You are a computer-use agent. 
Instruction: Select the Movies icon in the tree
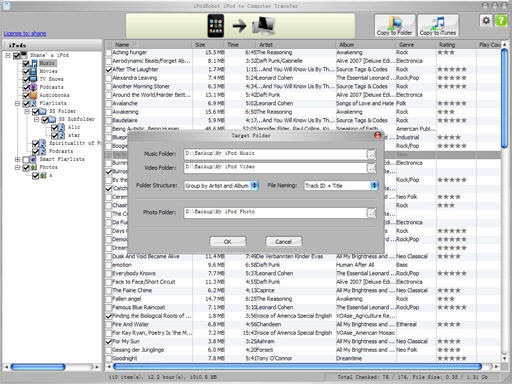tap(34, 71)
